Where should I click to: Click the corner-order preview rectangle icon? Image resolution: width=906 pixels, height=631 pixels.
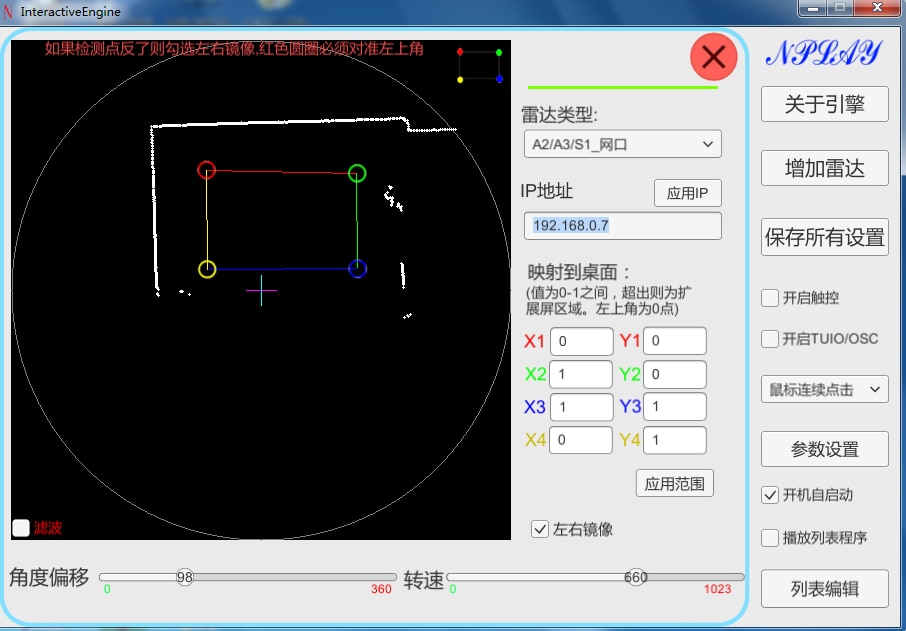pos(480,66)
